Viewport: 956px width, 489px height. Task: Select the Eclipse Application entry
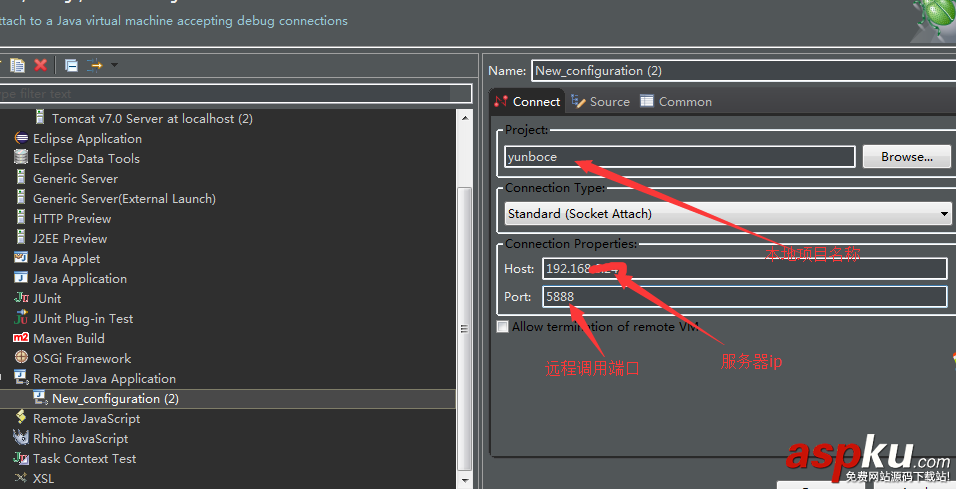click(x=87, y=138)
